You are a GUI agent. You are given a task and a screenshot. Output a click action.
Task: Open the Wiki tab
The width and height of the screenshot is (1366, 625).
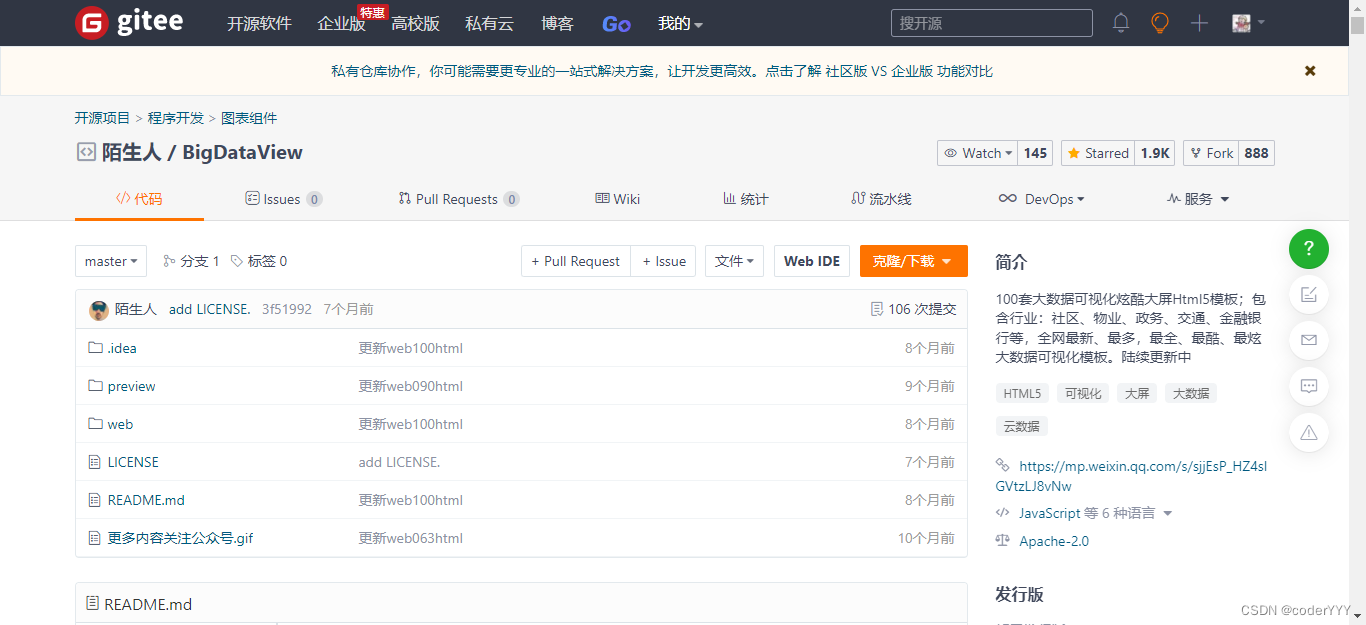coord(617,199)
